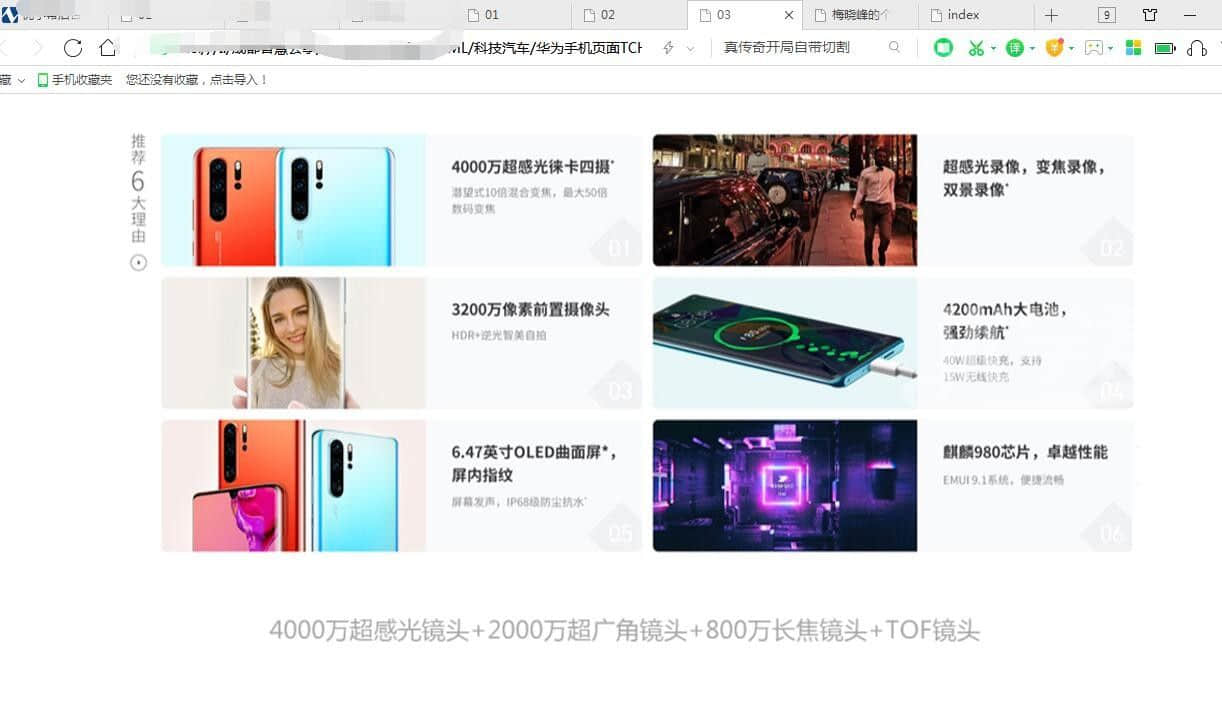Switch to the index tab
1222x704 pixels.
point(963,15)
